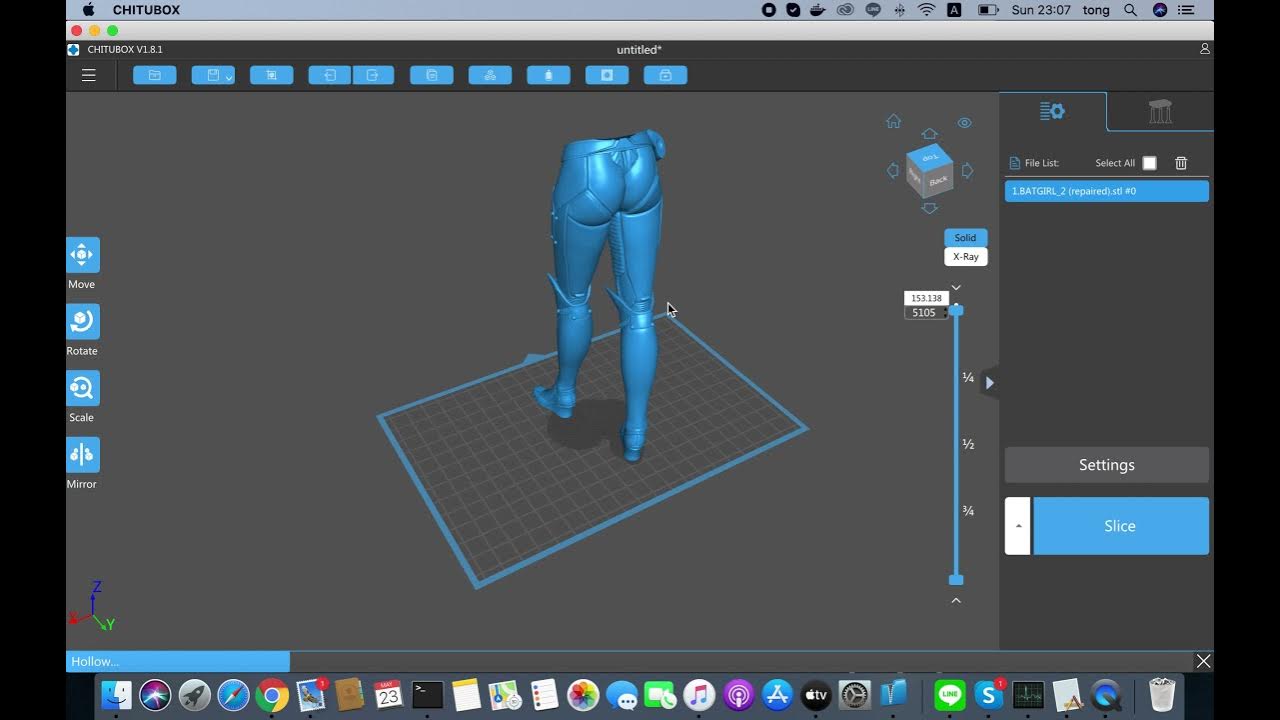Image resolution: width=1280 pixels, height=720 pixels.
Task: Open Google Chrome from the Dock
Action: coord(272,695)
